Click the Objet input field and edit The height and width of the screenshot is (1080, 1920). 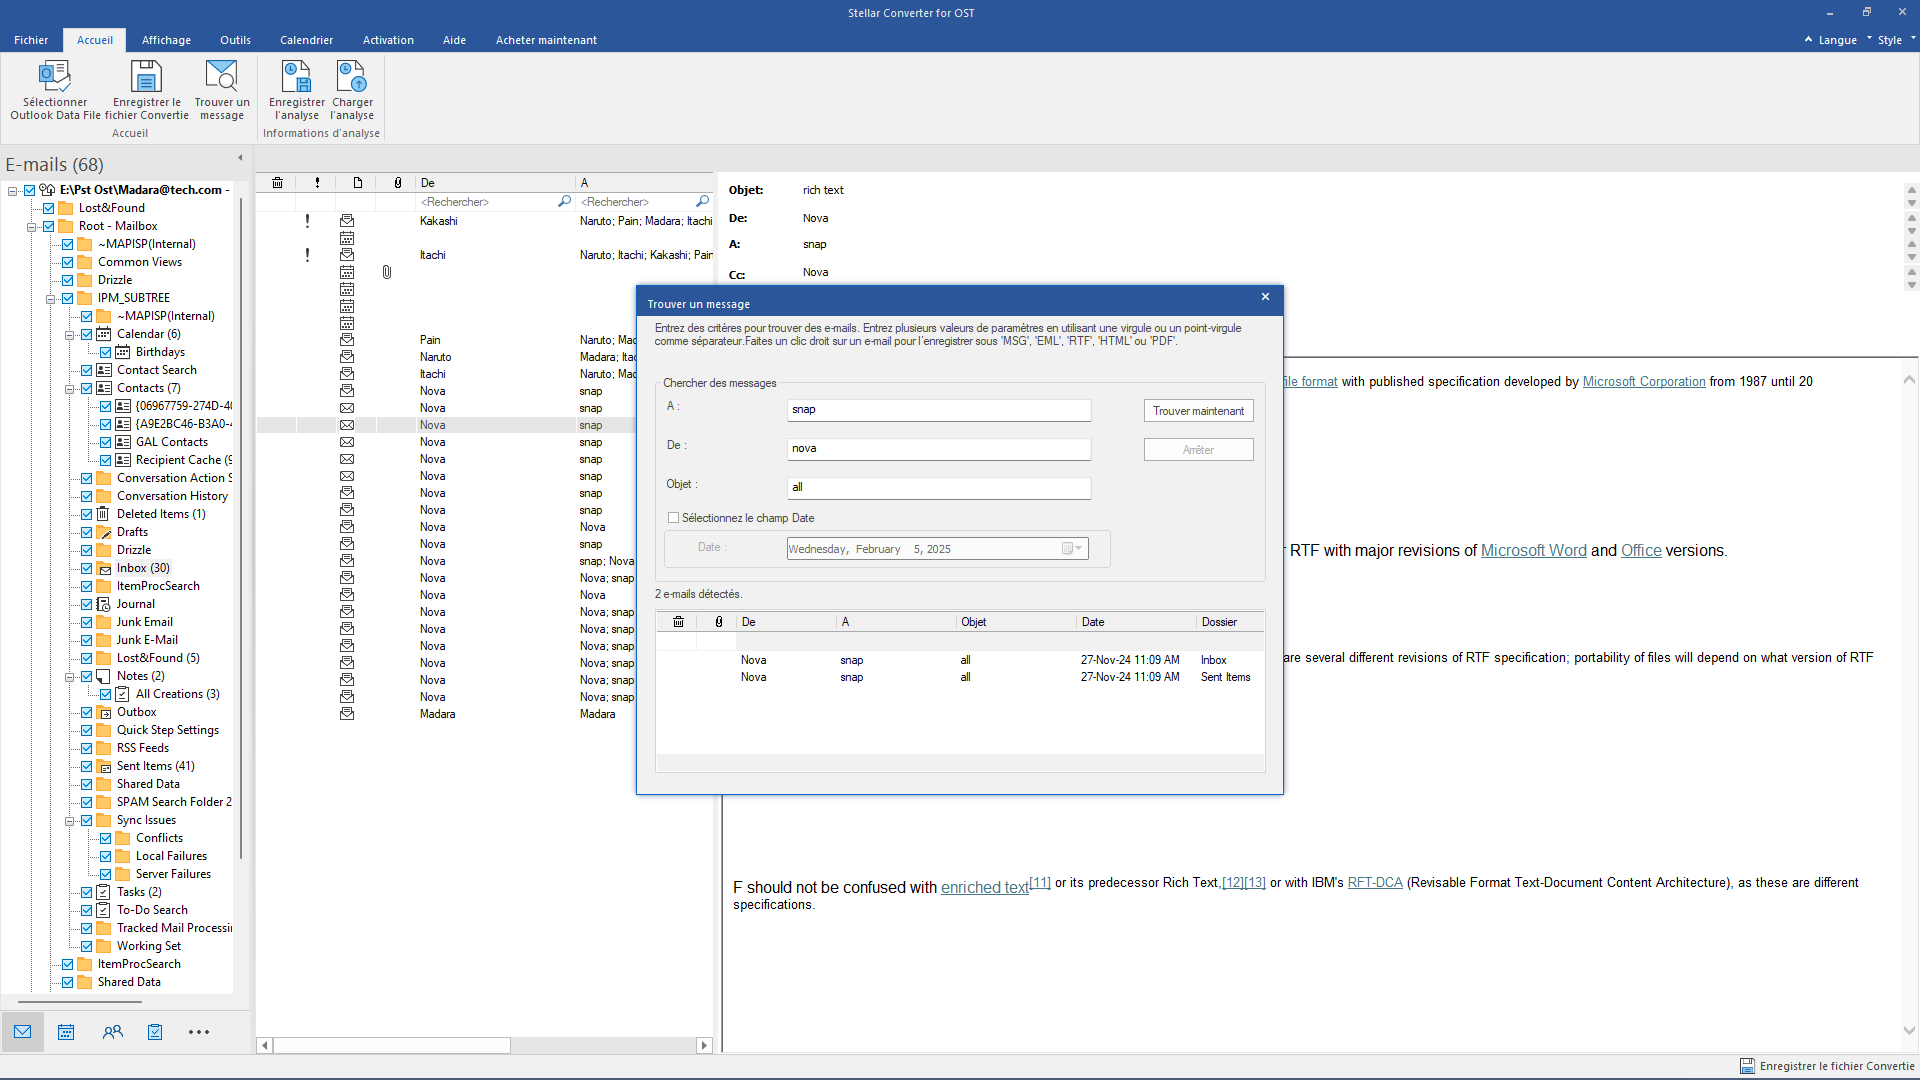939,485
